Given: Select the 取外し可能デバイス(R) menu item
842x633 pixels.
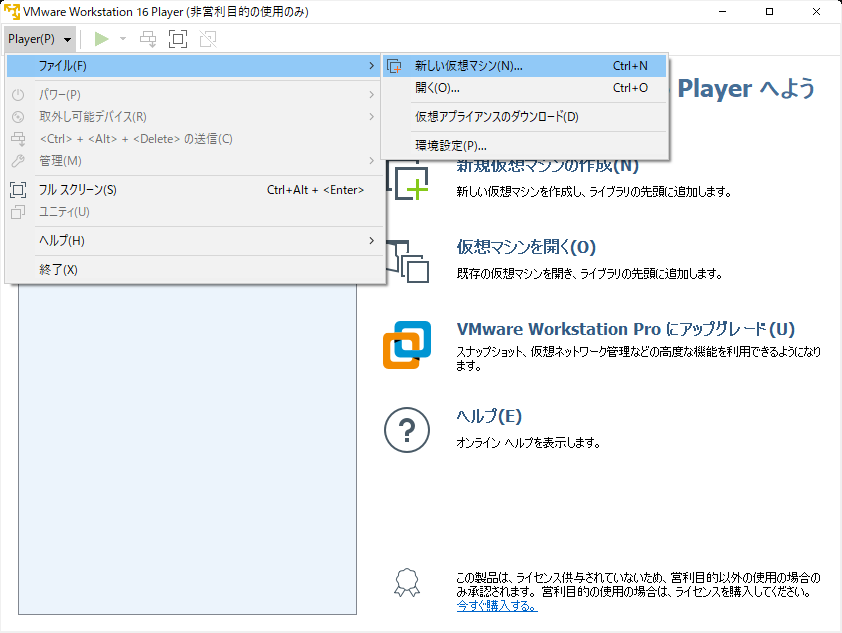Looking at the screenshot, I should [x=194, y=117].
